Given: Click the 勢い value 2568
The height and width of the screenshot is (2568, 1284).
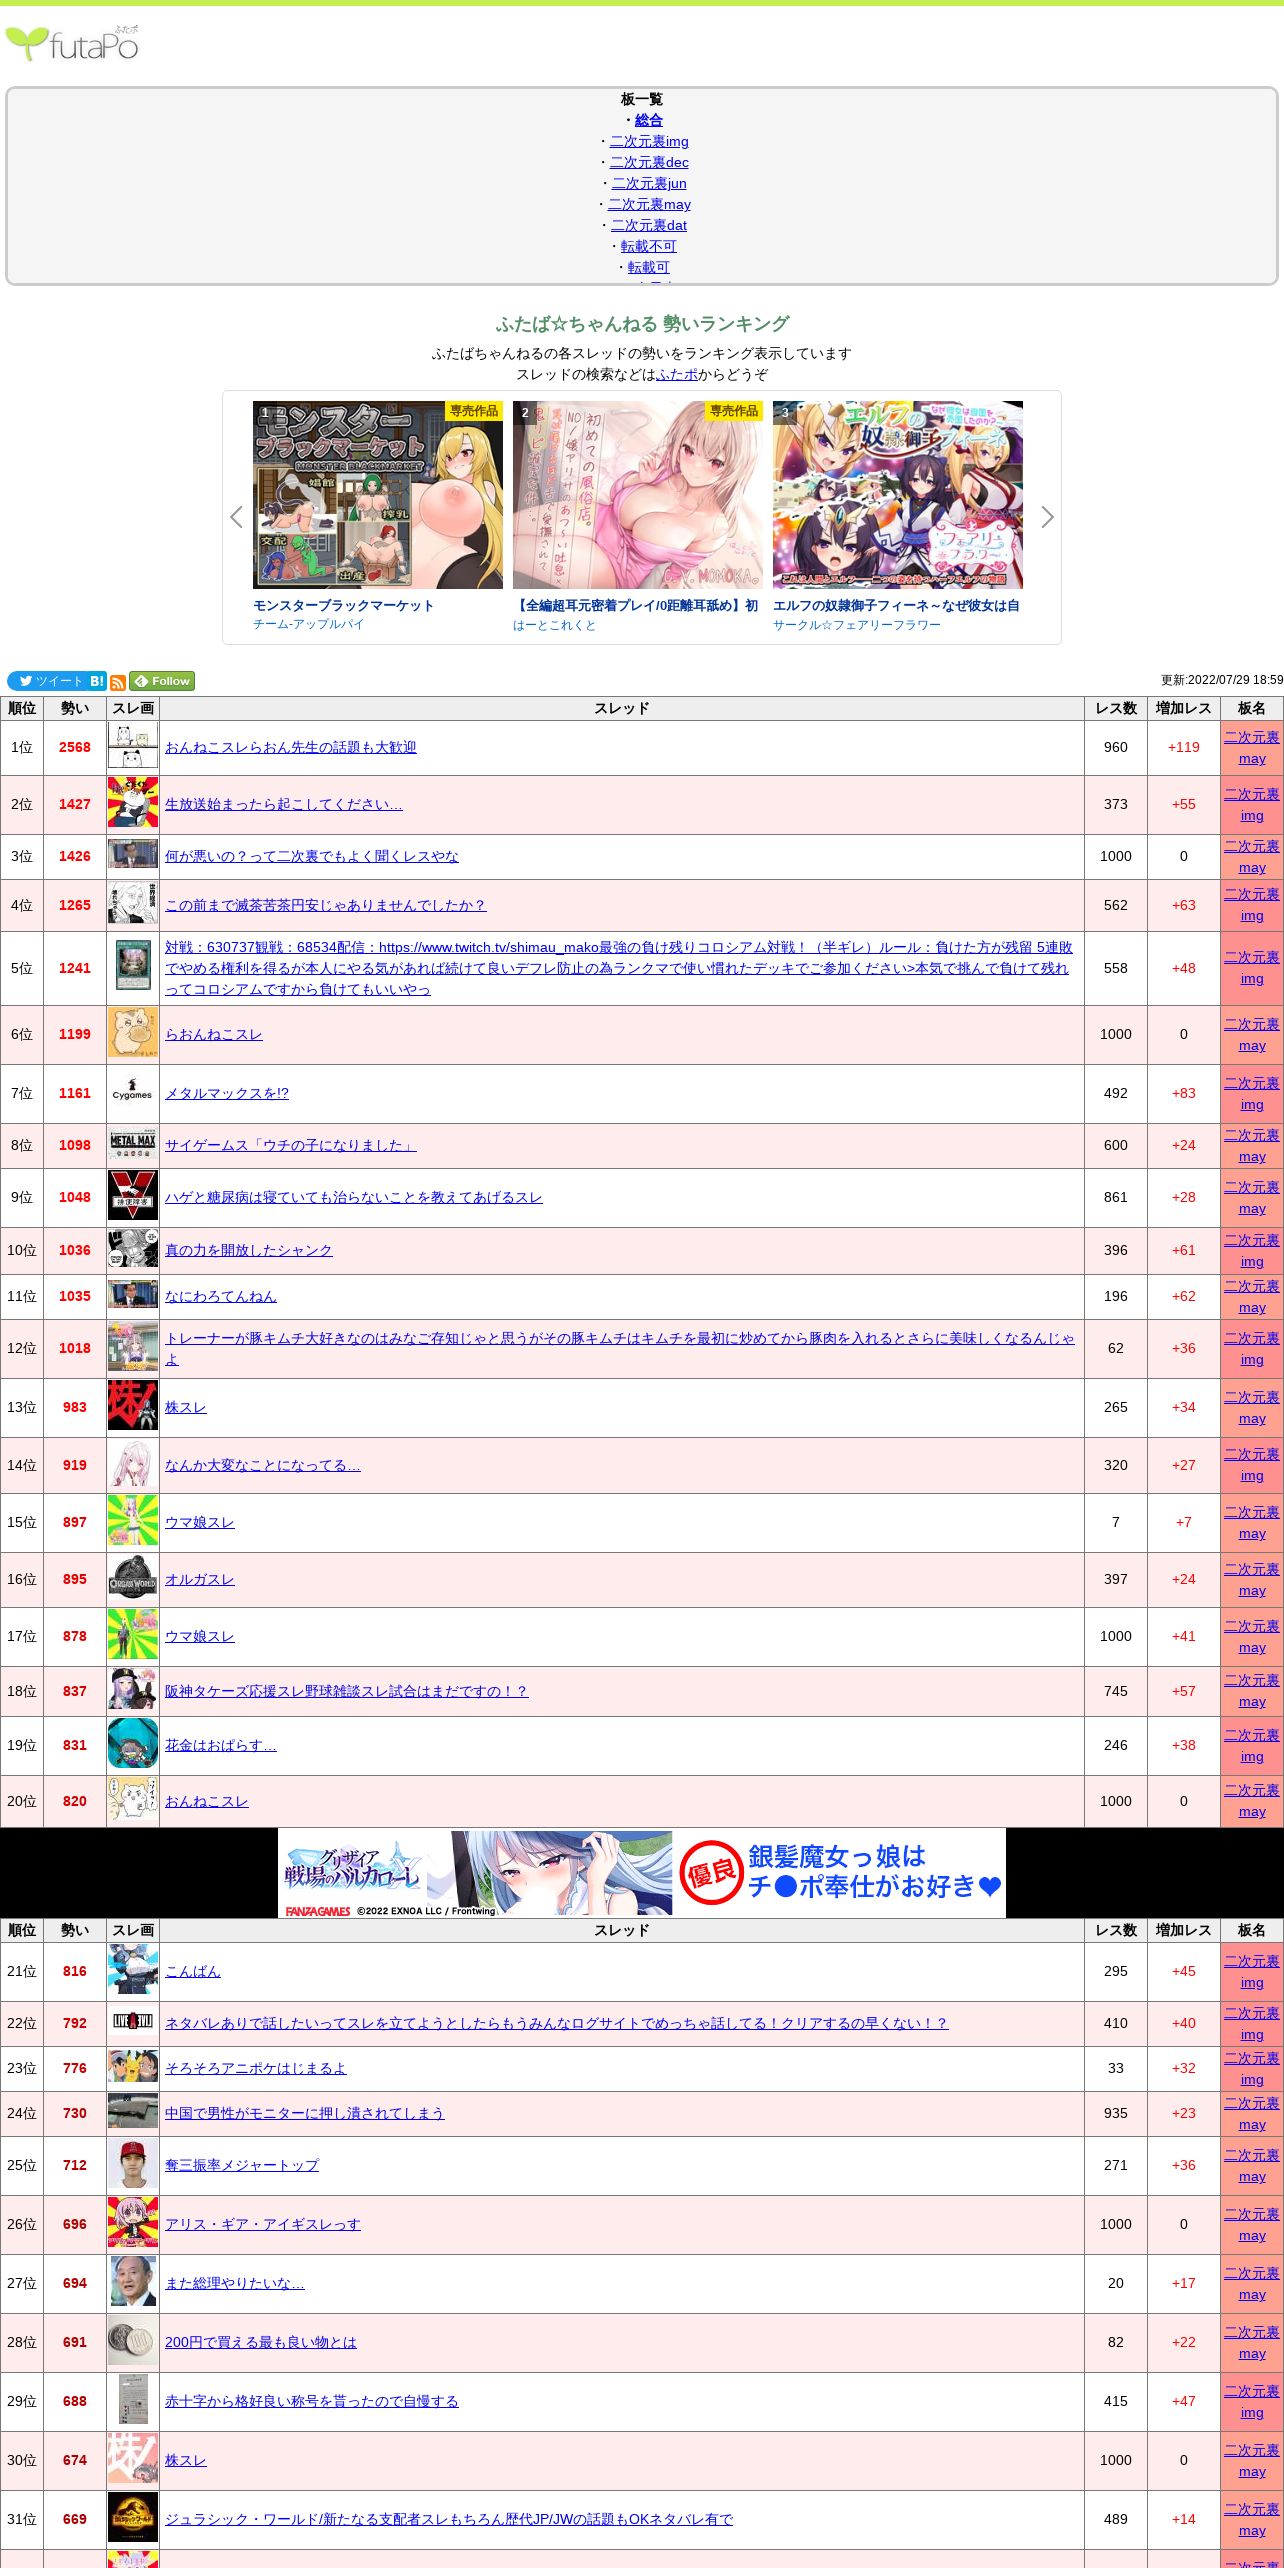Looking at the screenshot, I should click(75, 747).
